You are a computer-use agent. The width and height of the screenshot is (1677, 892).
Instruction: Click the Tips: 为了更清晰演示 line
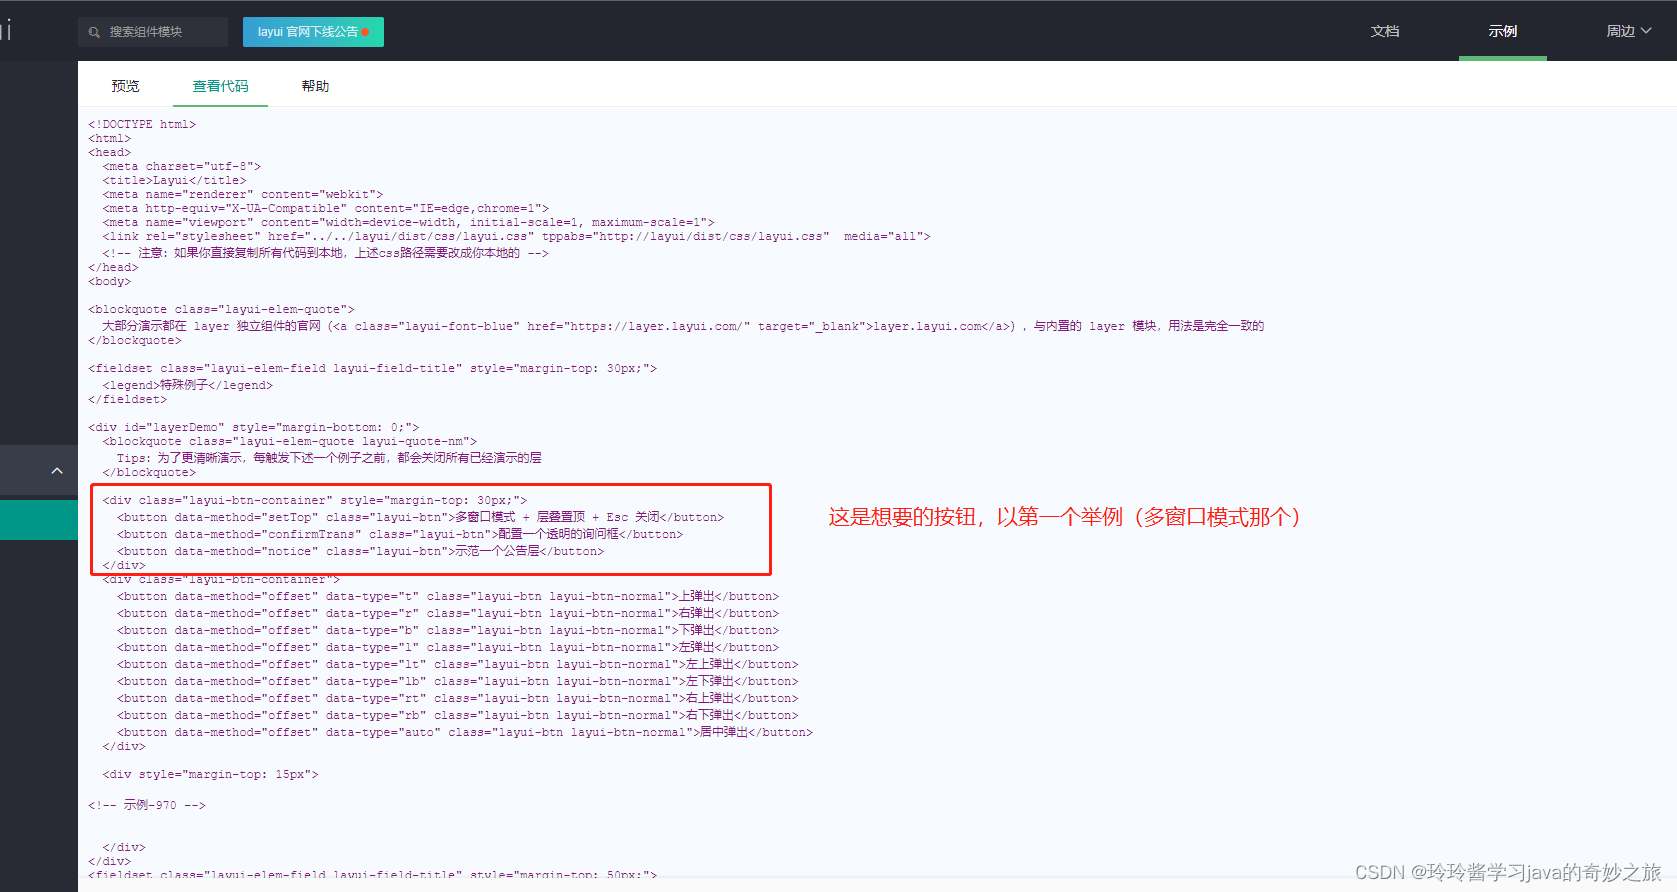(x=329, y=458)
